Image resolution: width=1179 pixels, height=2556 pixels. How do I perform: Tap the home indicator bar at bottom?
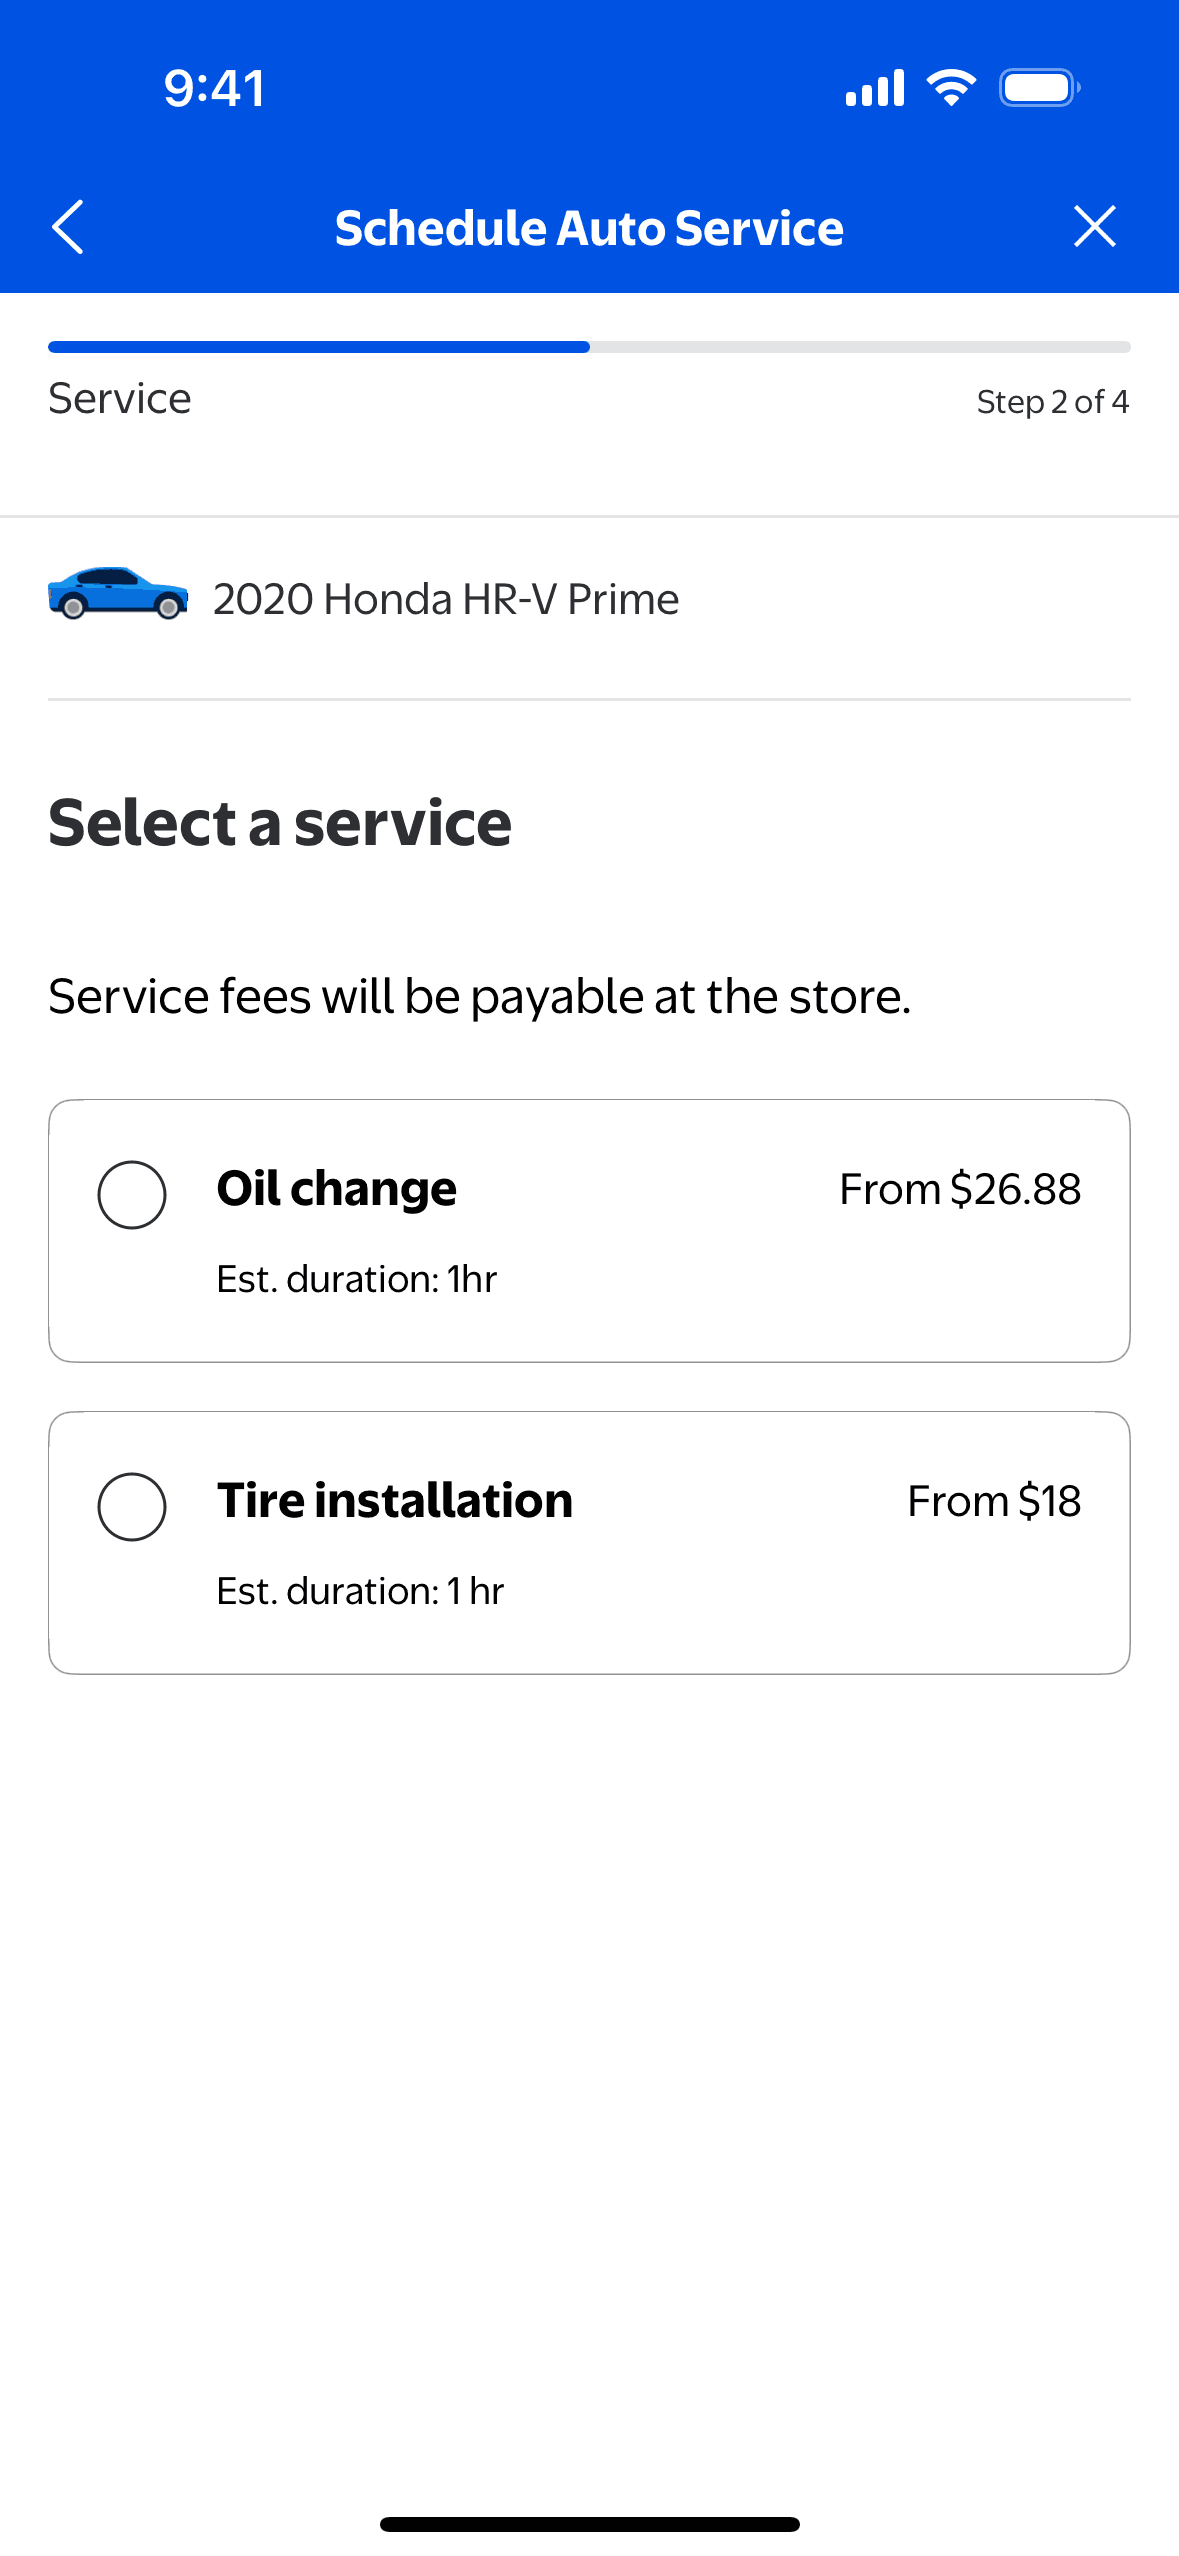pyautogui.click(x=589, y=2524)
